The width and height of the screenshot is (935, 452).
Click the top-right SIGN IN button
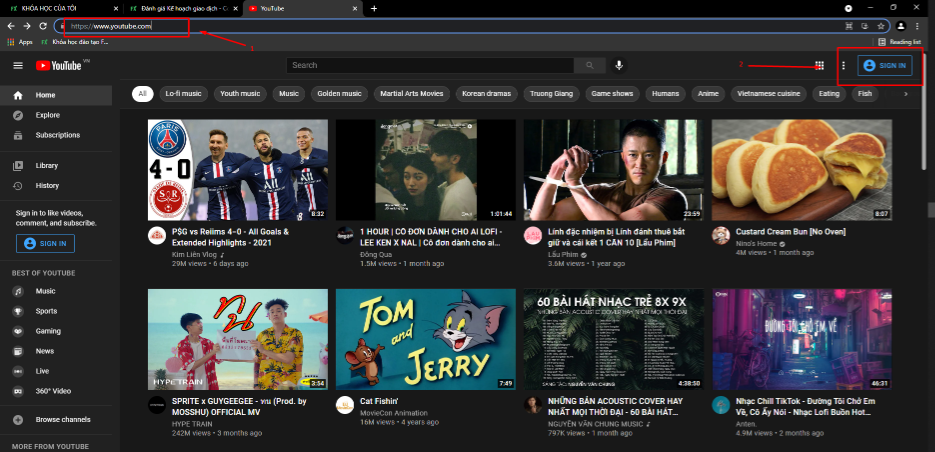point(884,66)
